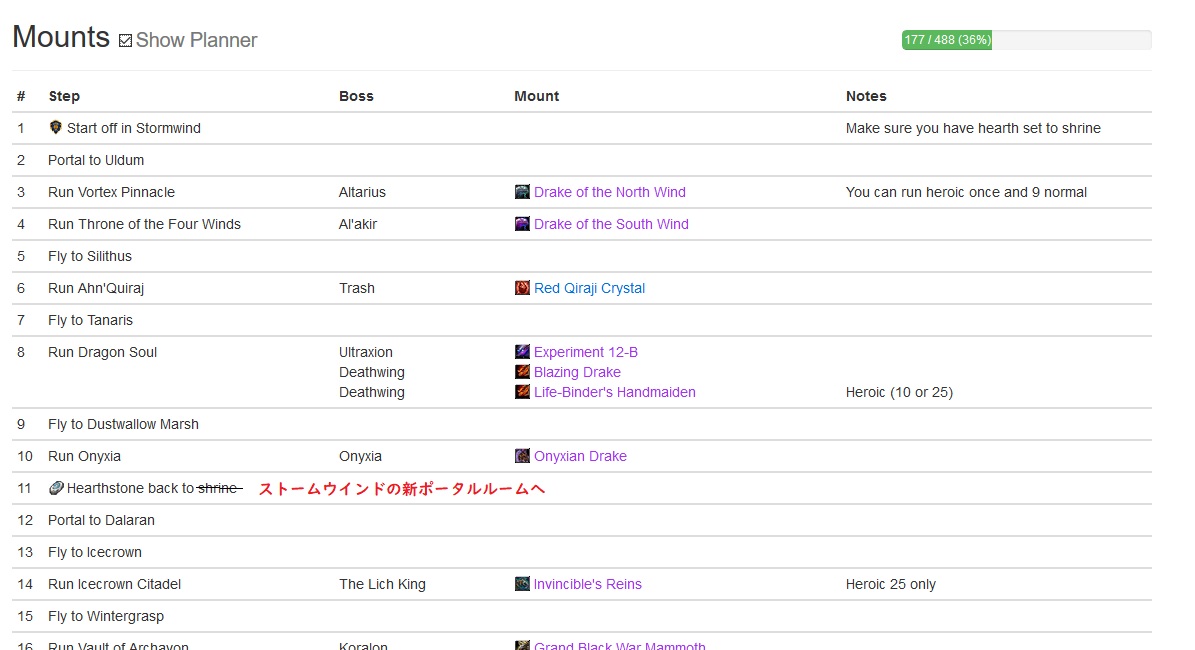Click the Trash boss cell
This screenshot has height=650, width=1195.
coord(357,288)
